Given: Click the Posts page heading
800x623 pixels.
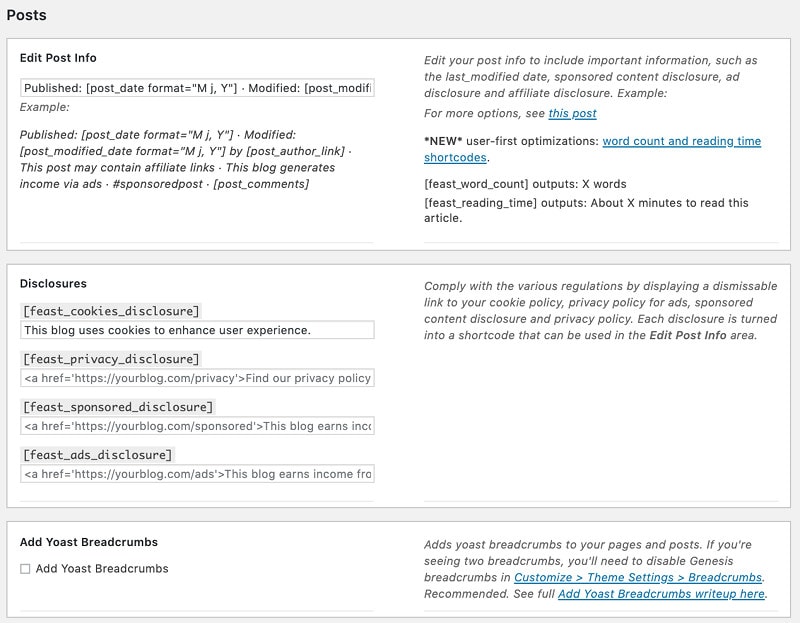Looking at the screenshot, I should 26,15.
